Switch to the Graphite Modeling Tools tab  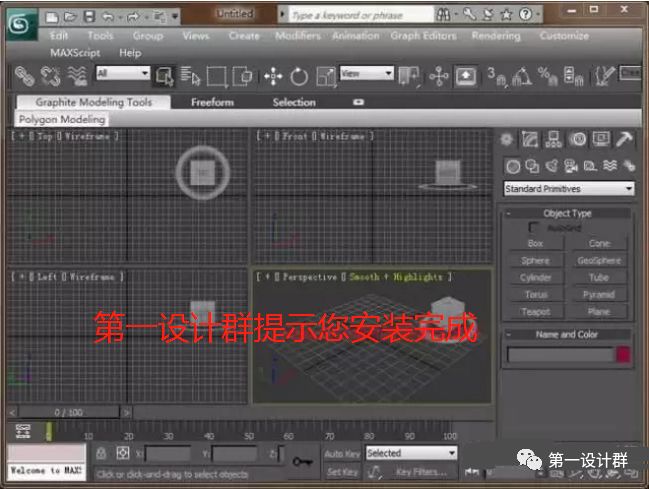94,102
